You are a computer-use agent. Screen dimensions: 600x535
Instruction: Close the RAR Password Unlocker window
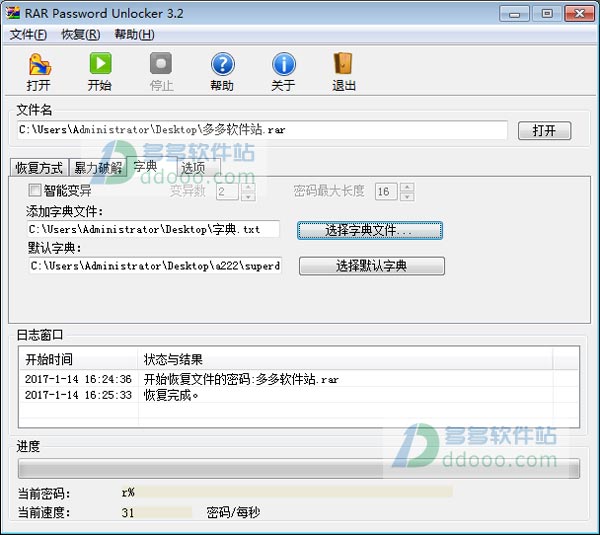click(x=579, y=14)
